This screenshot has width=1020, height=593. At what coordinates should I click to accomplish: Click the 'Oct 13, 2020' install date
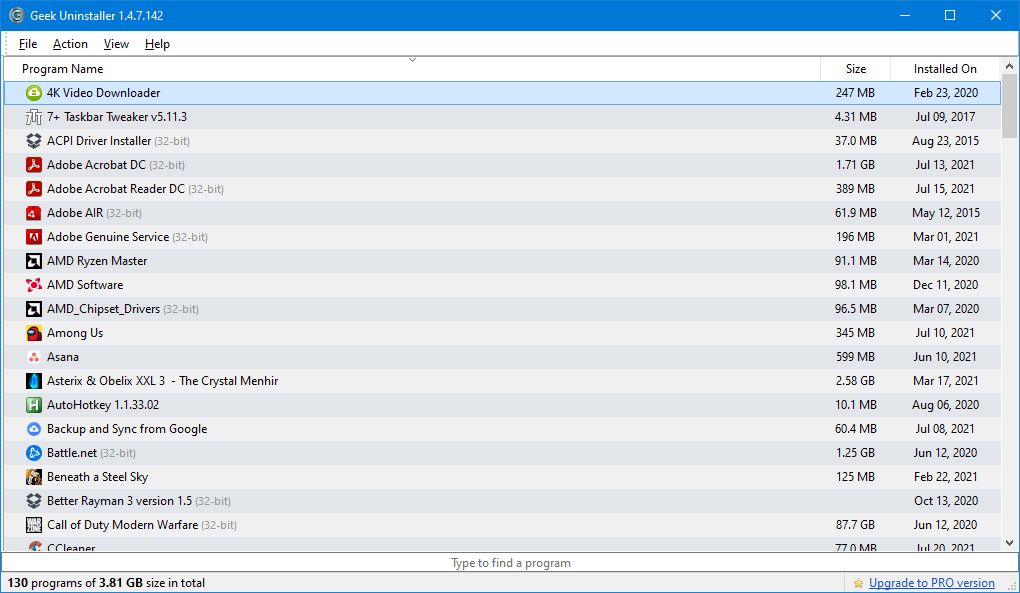point(946,501)
